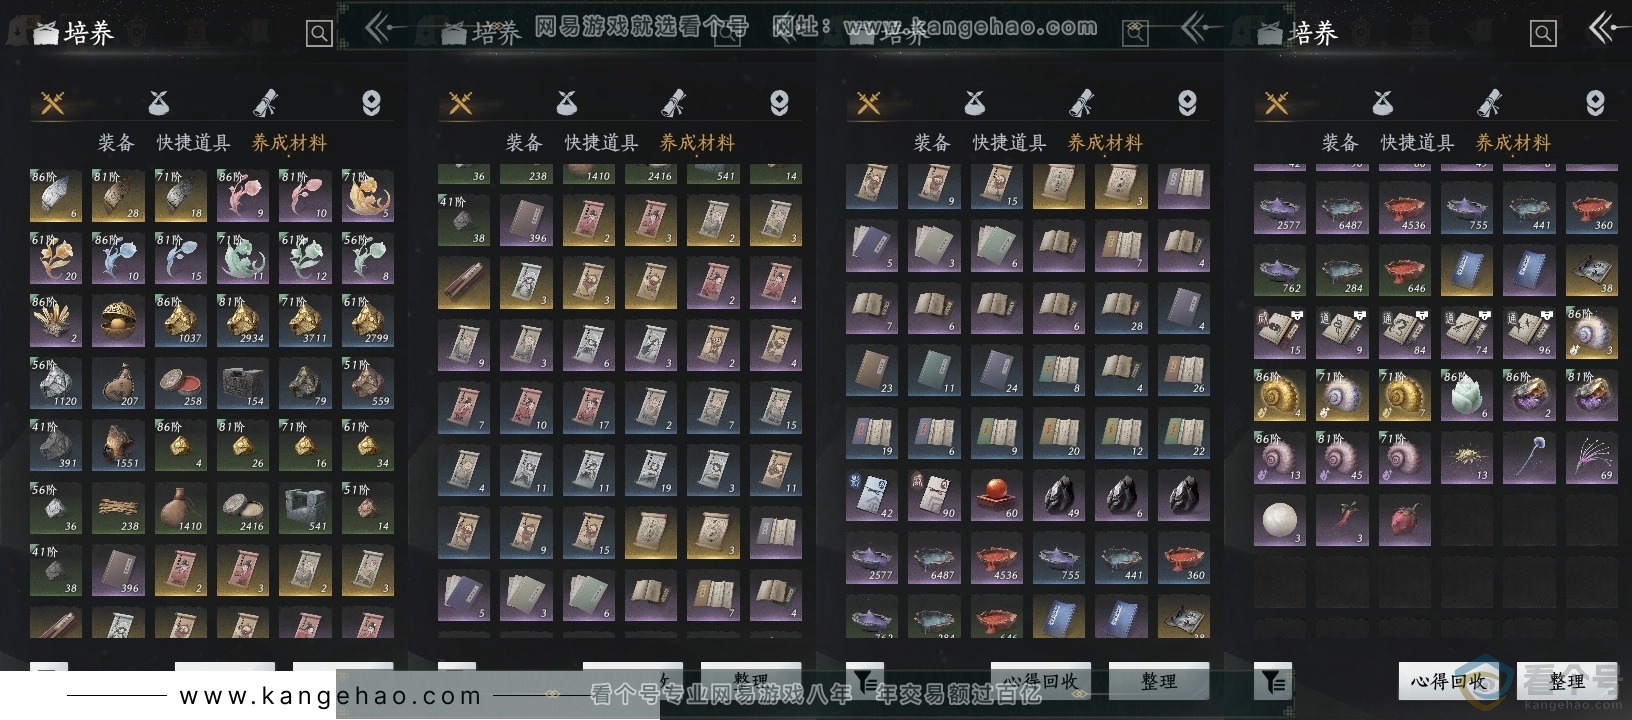Select the brown ore with count 1551
This screenshot has width=1632, height=720.
coord(118,446)
